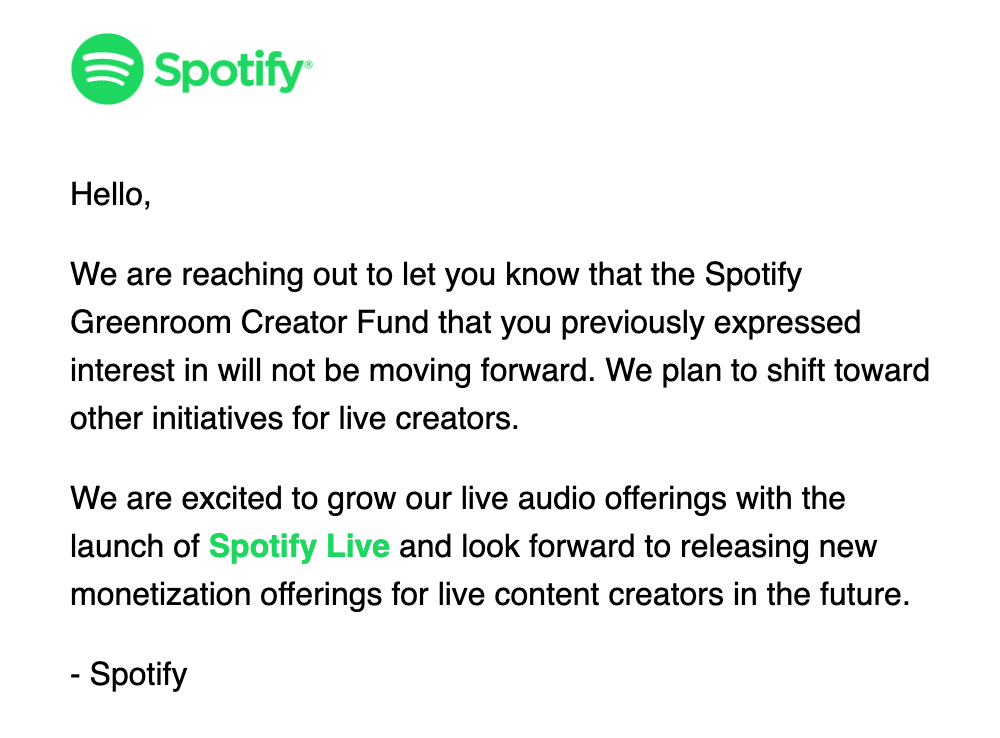
Task: Click the "Hello," greeting line
Action: 110,194
